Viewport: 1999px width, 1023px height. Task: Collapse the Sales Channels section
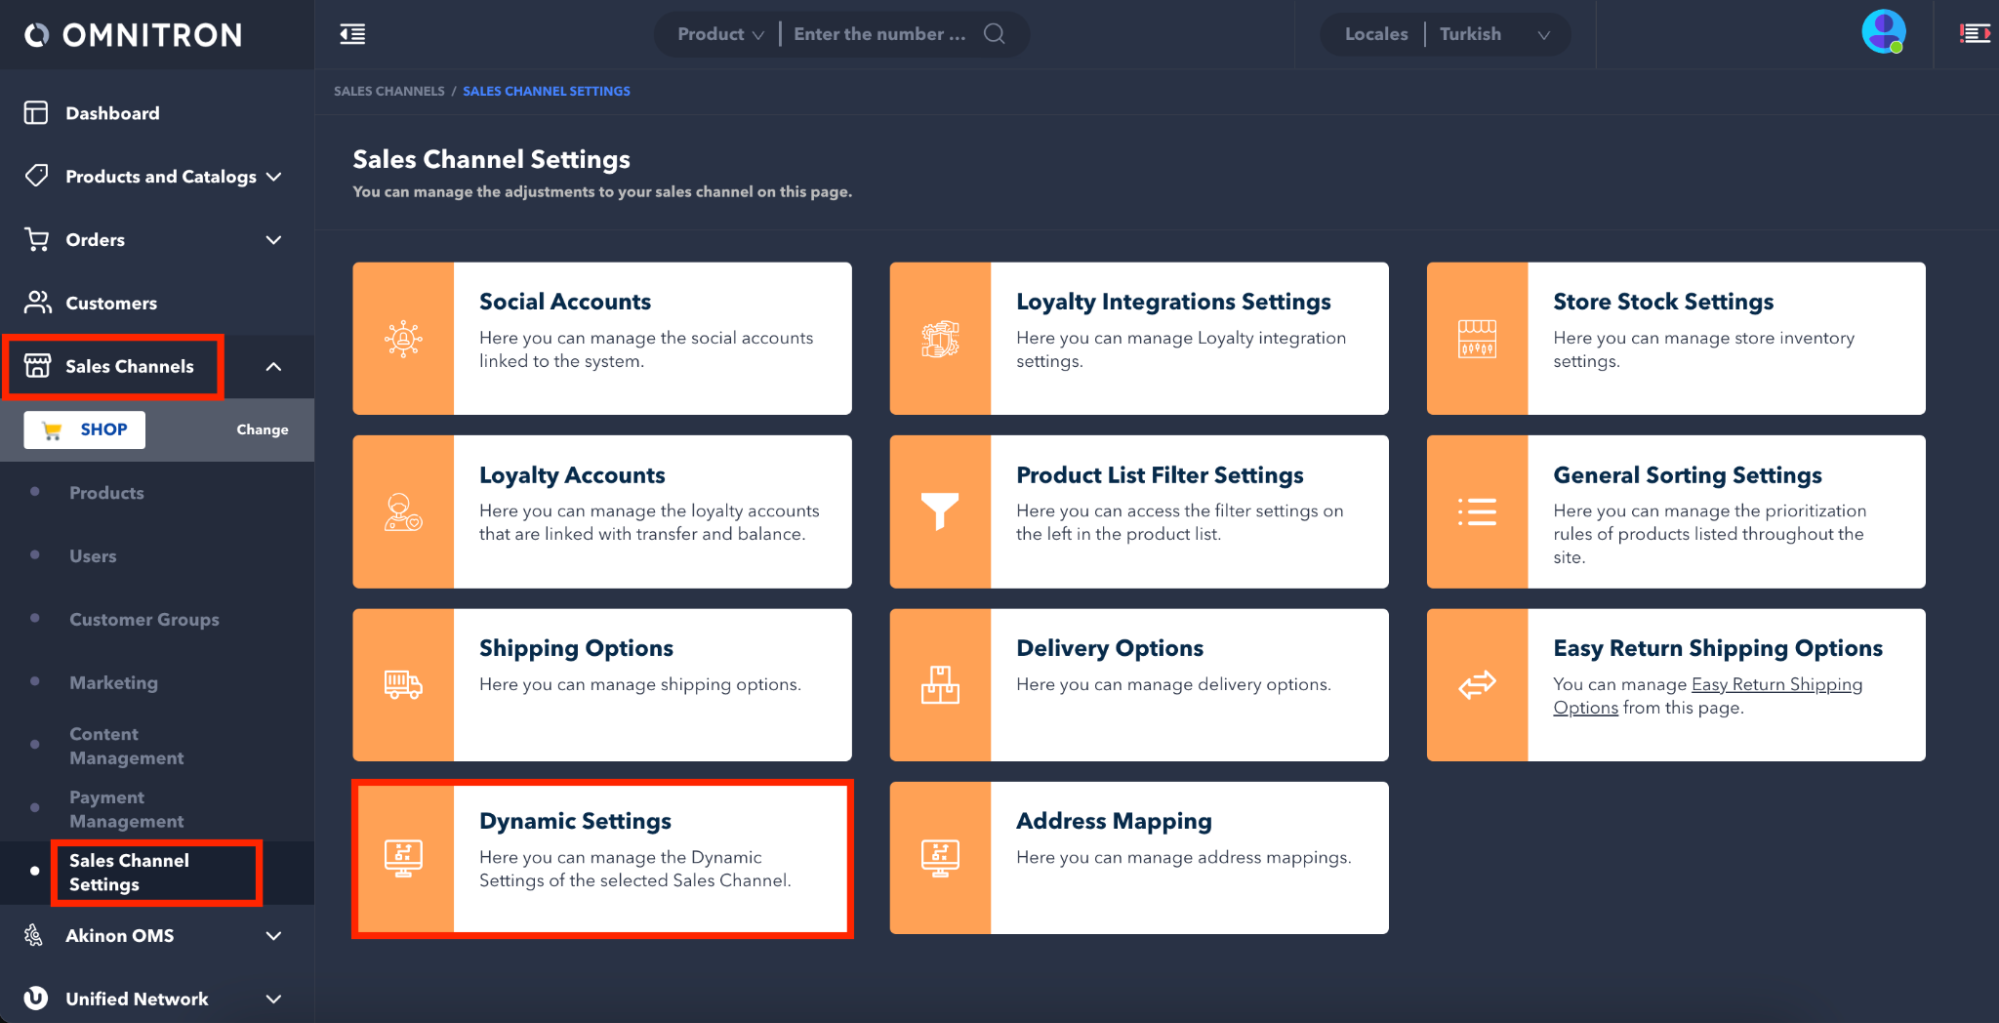(273, 367)
